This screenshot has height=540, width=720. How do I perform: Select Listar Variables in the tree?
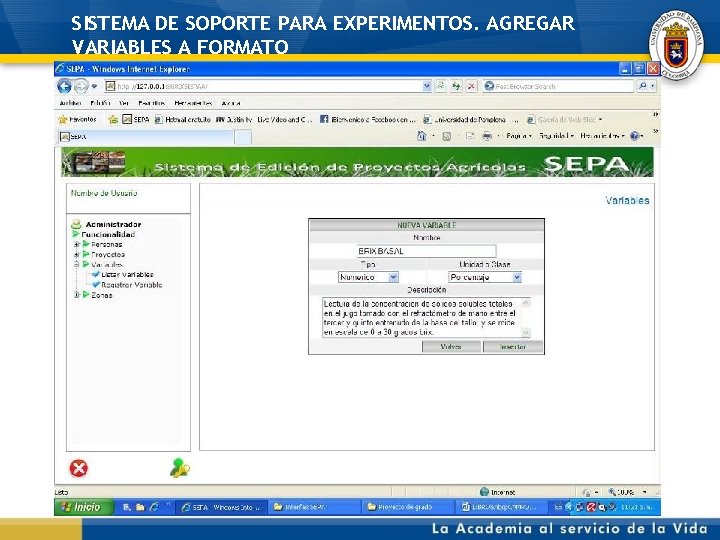[x=127, y=275]
